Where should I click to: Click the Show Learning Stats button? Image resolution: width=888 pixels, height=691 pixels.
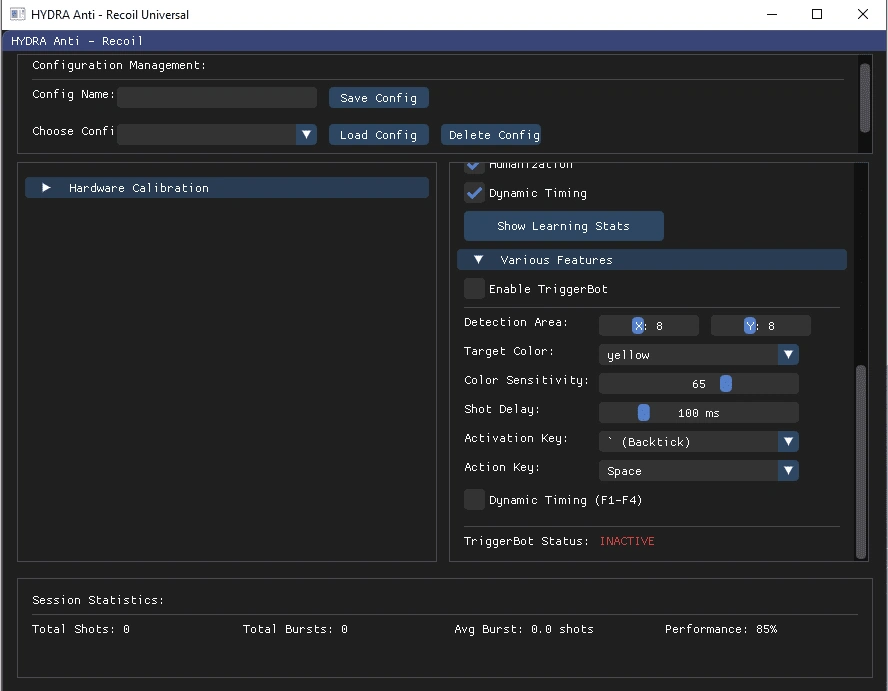coord(563,225)
